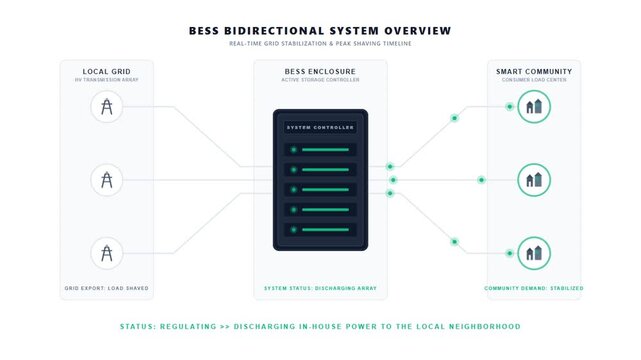This screenshot has width=641, height=360.
Task: Click Grid Export: Load Shaved status text
Action: coord(107,288)
